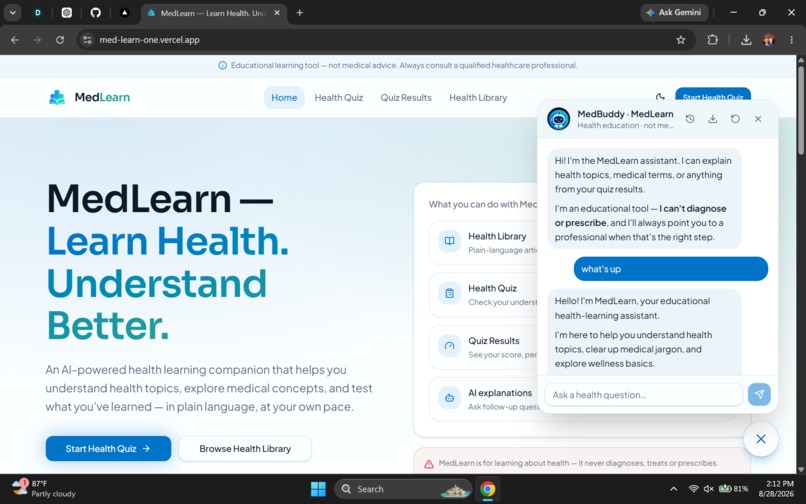The width and height of the screenshot is (806, 504).
Task: Toggle dark mode with the moon icon
Action: point(660,97)
